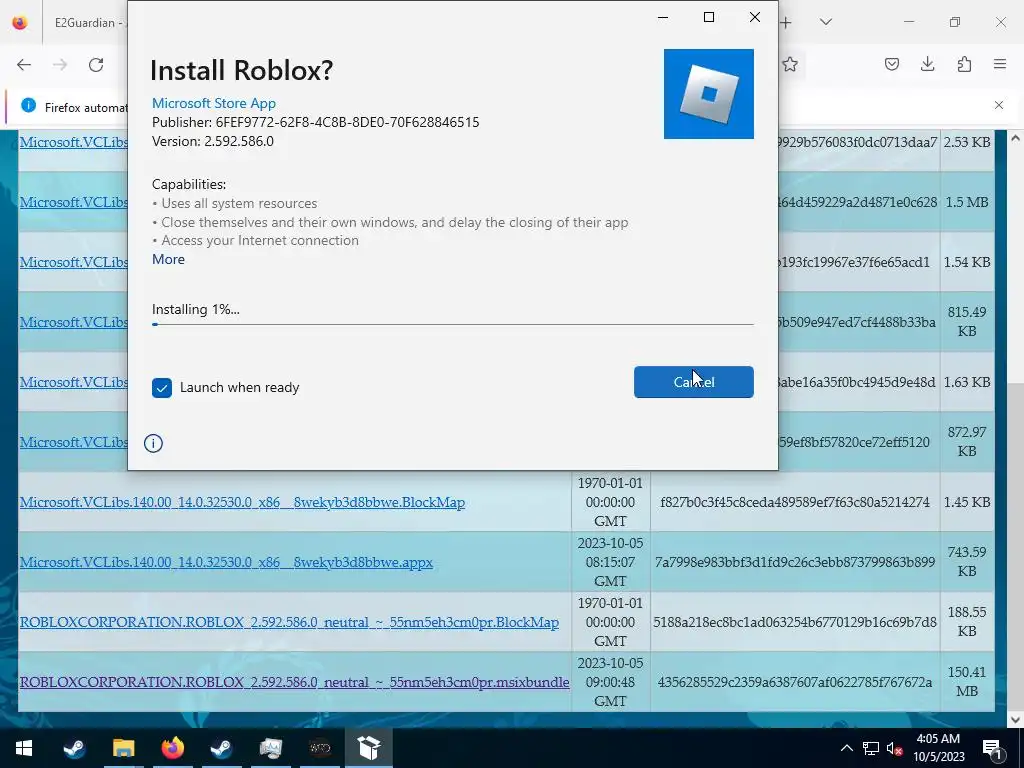
Task: Download VCLibs x86 BlockMap file
Action: click(242, 502)
